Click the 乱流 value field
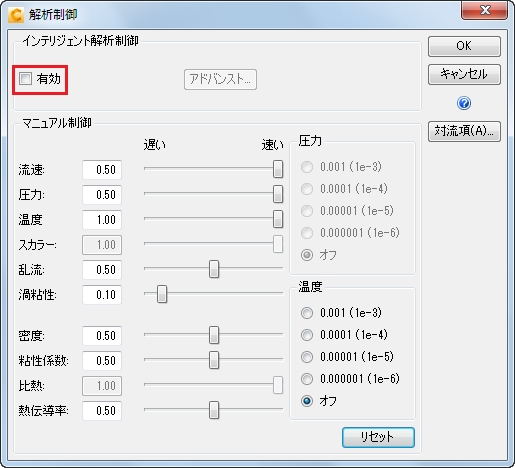 click(102, 270)
